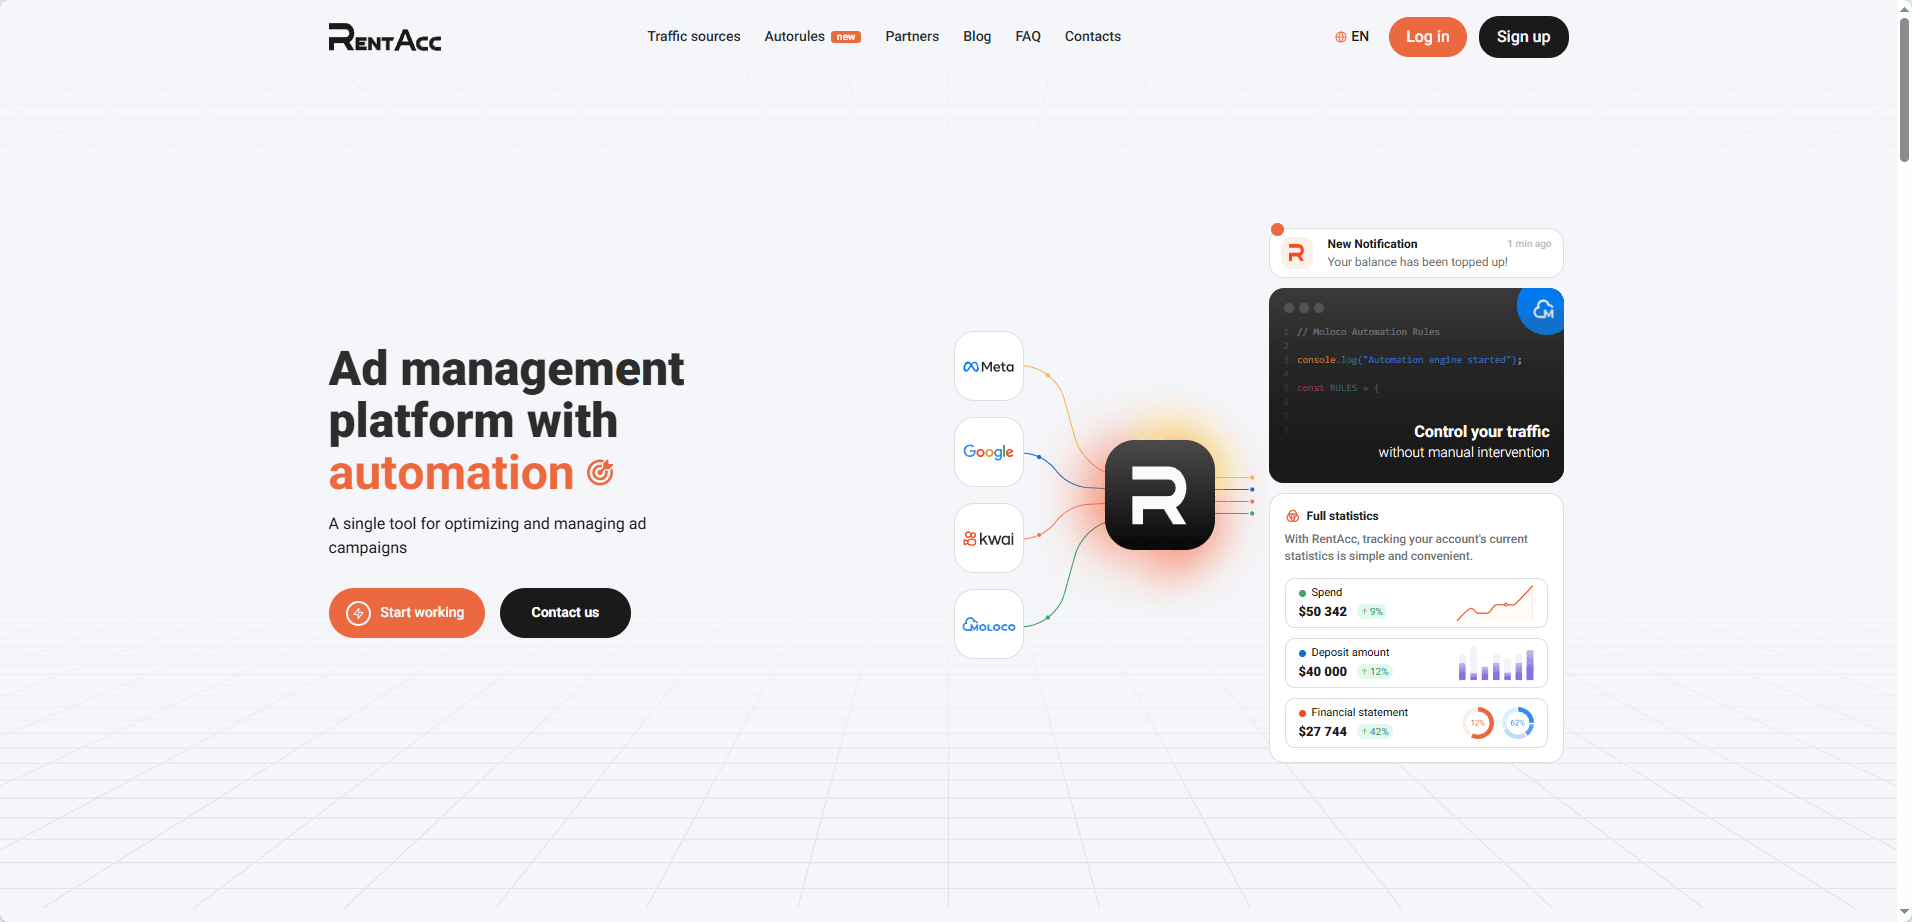Click the central black R app icon
Viewport: 1912px width, 922px height.
pyautogui.click(x=1160, y=495)
